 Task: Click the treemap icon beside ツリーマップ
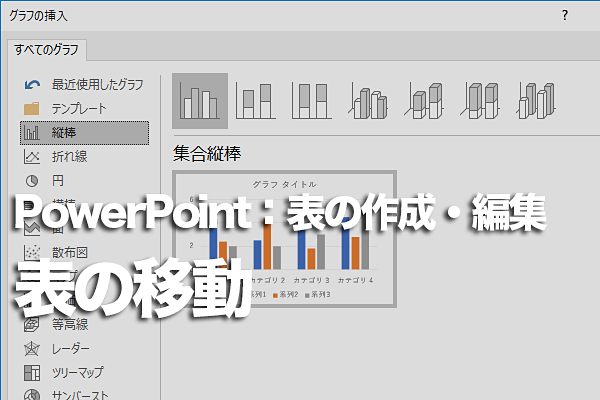(32, 372)
